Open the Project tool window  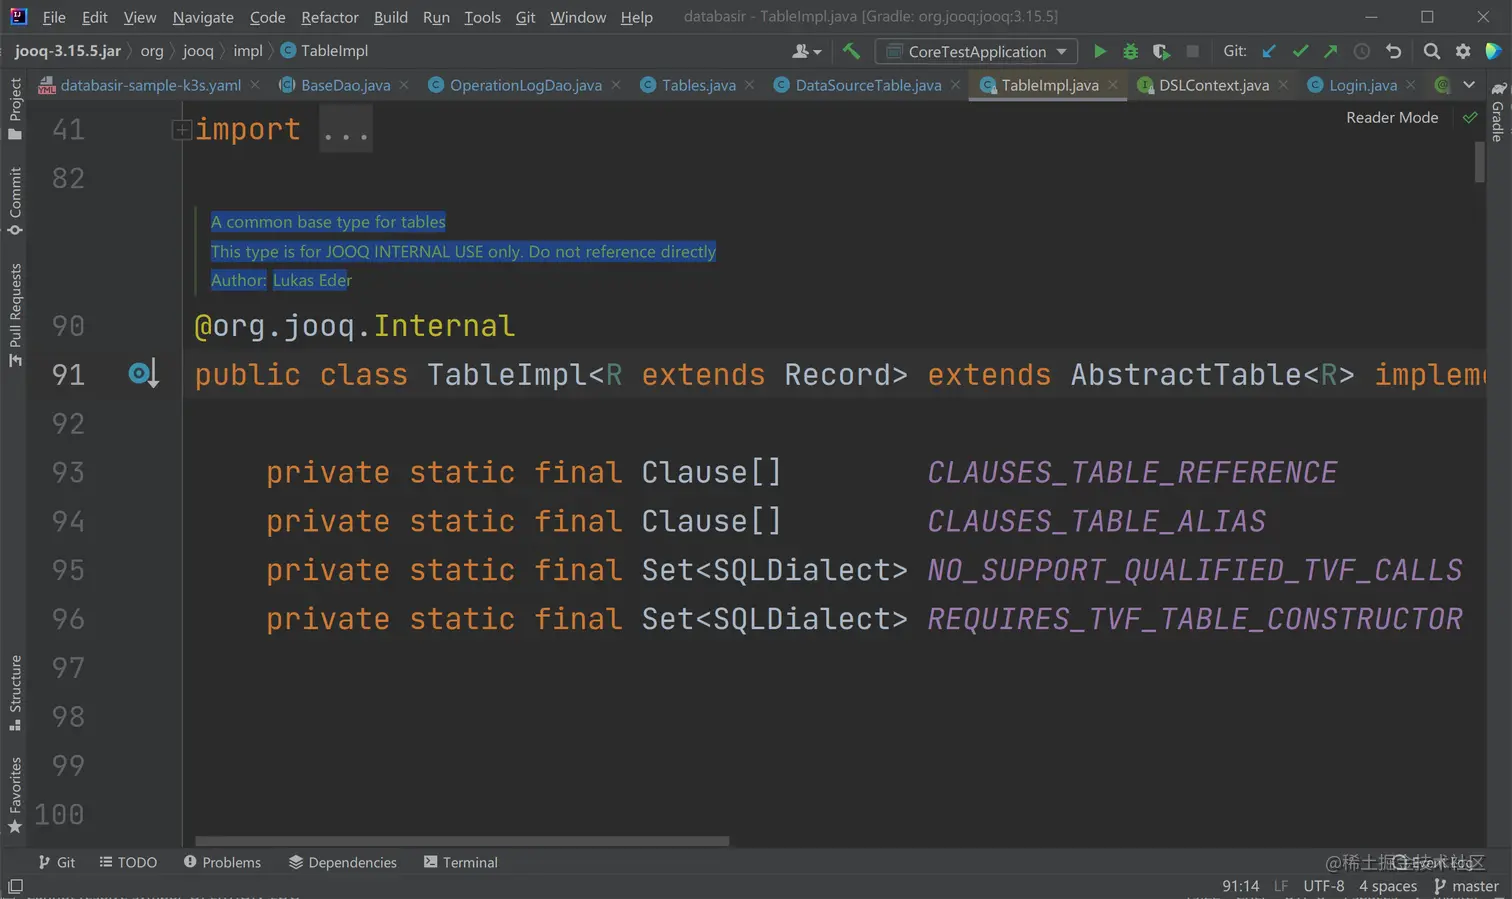15,109
